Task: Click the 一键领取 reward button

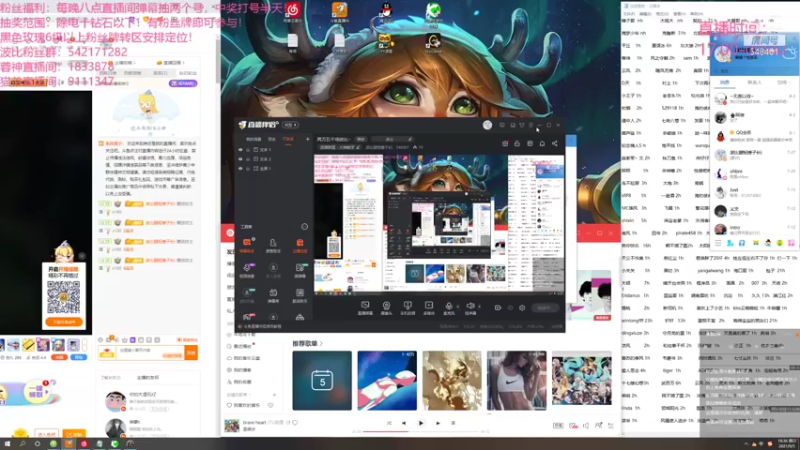Action: tap(36, 392)
